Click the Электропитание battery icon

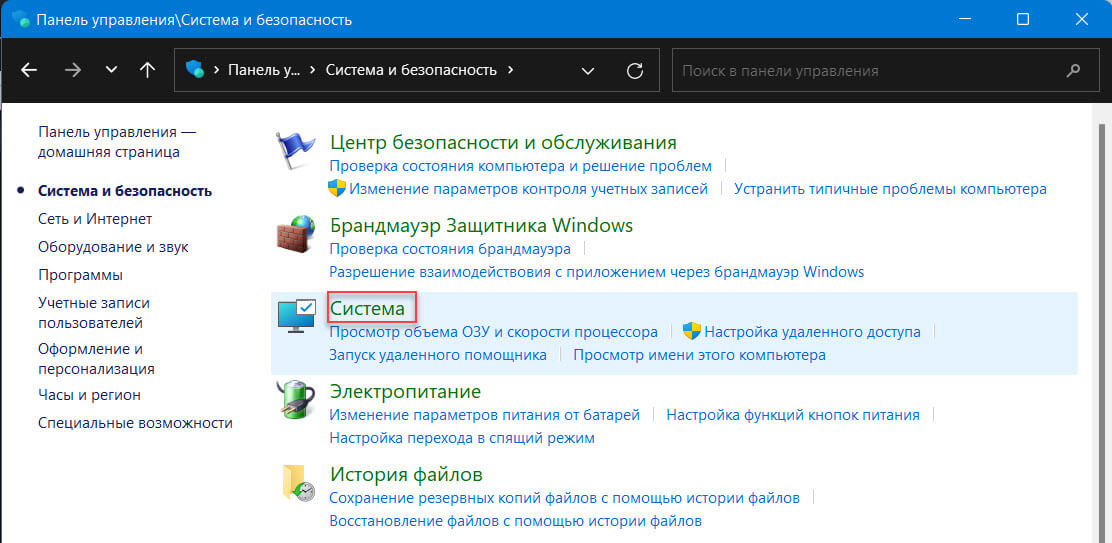pyautogui.click(x=295, y=400)
